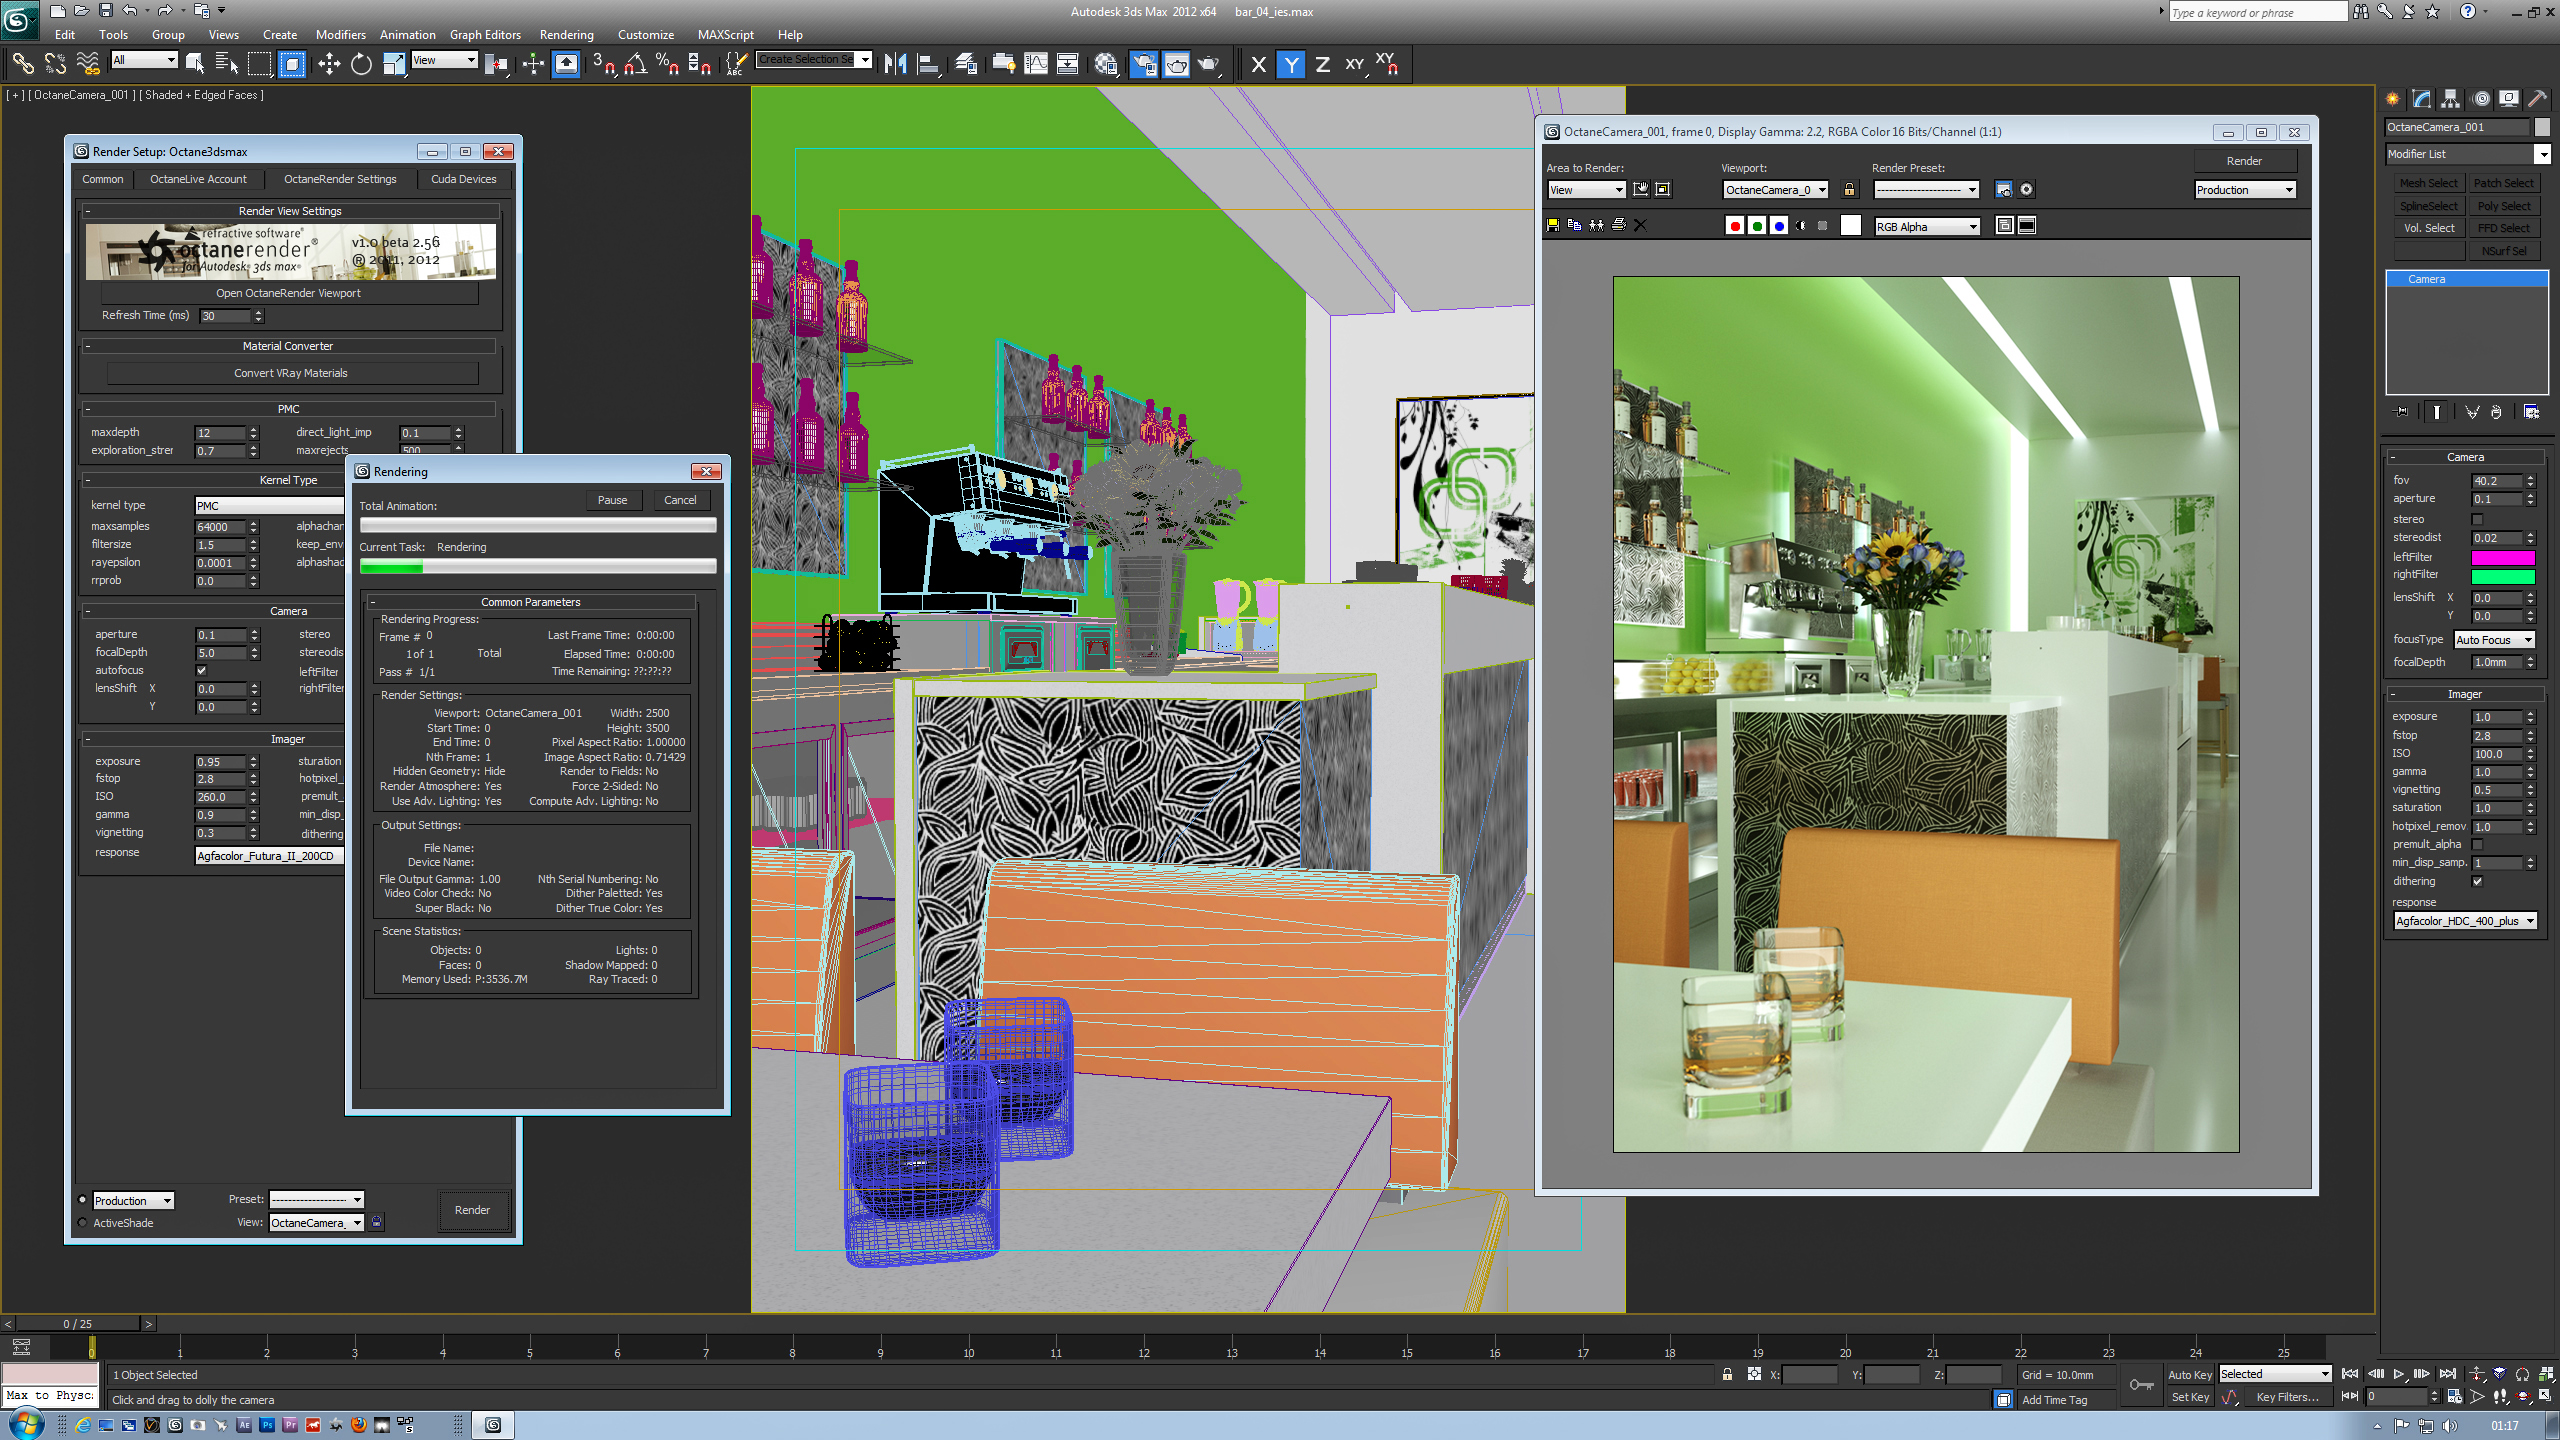Open the focusType Auto Focus dropdown
Viewport: 2560px width, 1440px height.
(2494, 640)
